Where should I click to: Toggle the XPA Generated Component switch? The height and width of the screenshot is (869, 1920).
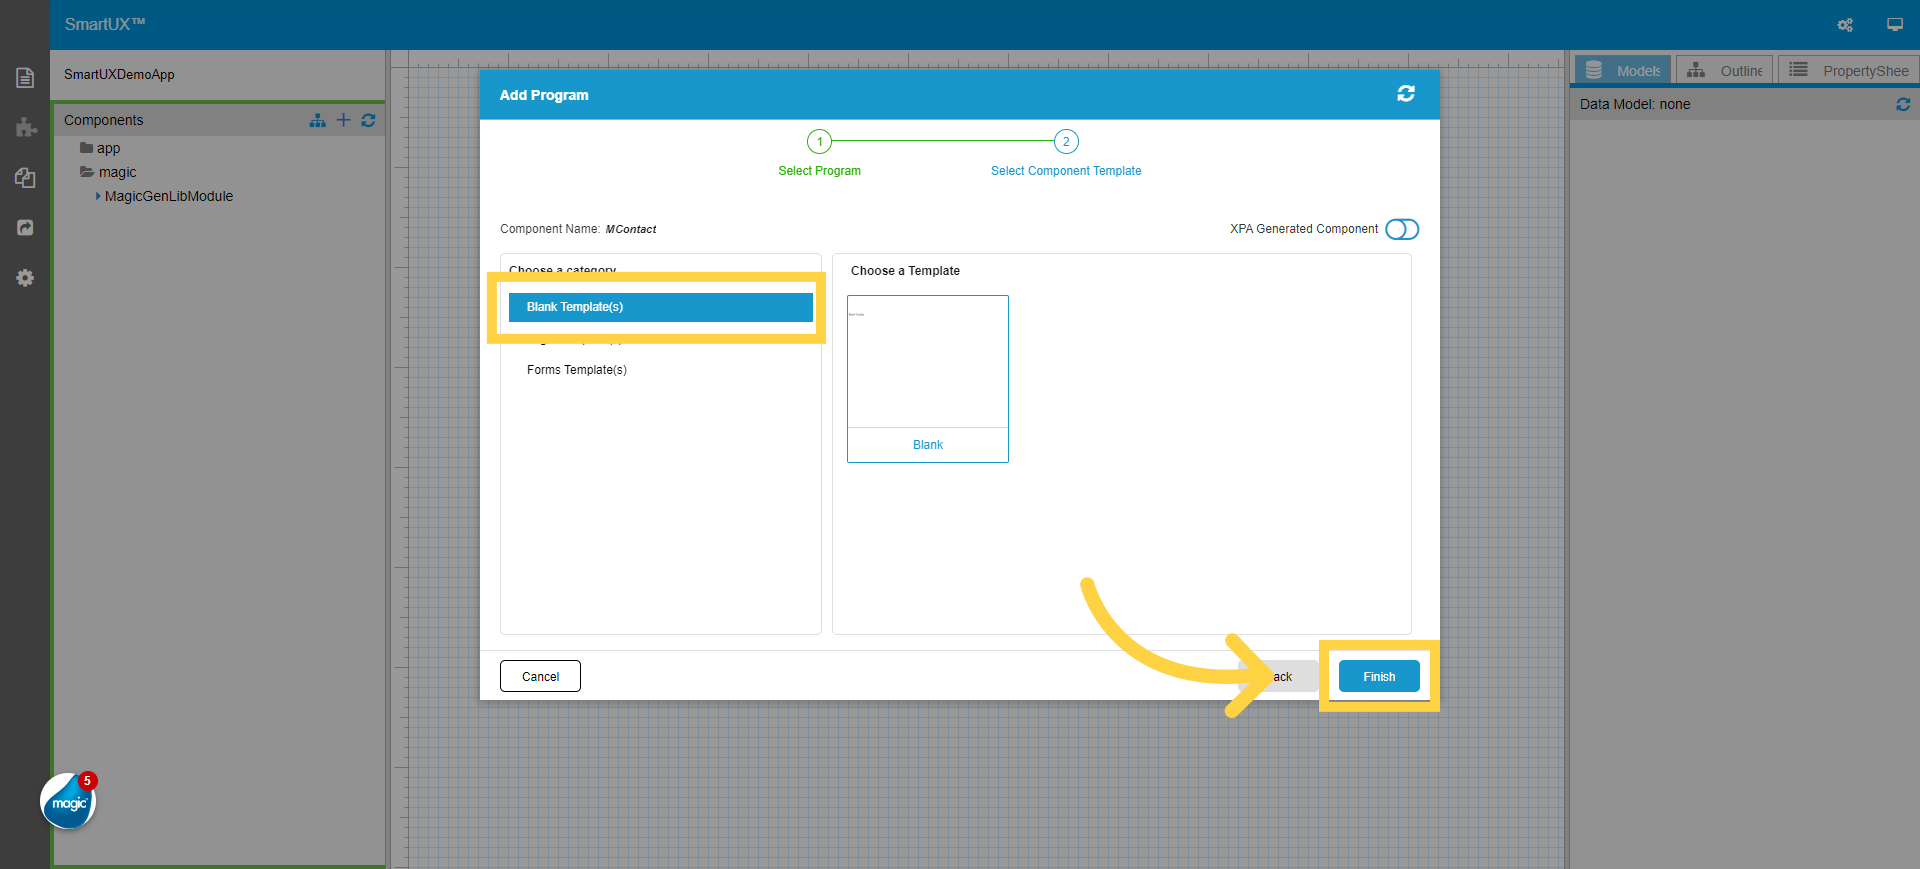(1402, 229)
